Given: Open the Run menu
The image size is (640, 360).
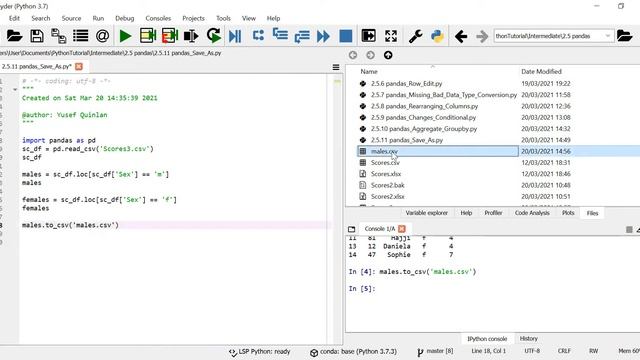Looking at the screenshot, I should point(98,18).
